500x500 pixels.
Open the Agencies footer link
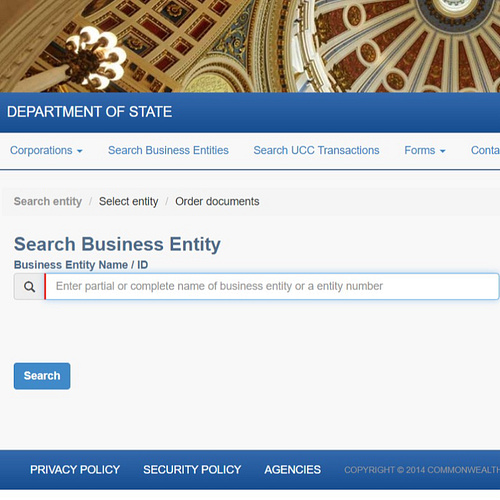pos(293,470)
